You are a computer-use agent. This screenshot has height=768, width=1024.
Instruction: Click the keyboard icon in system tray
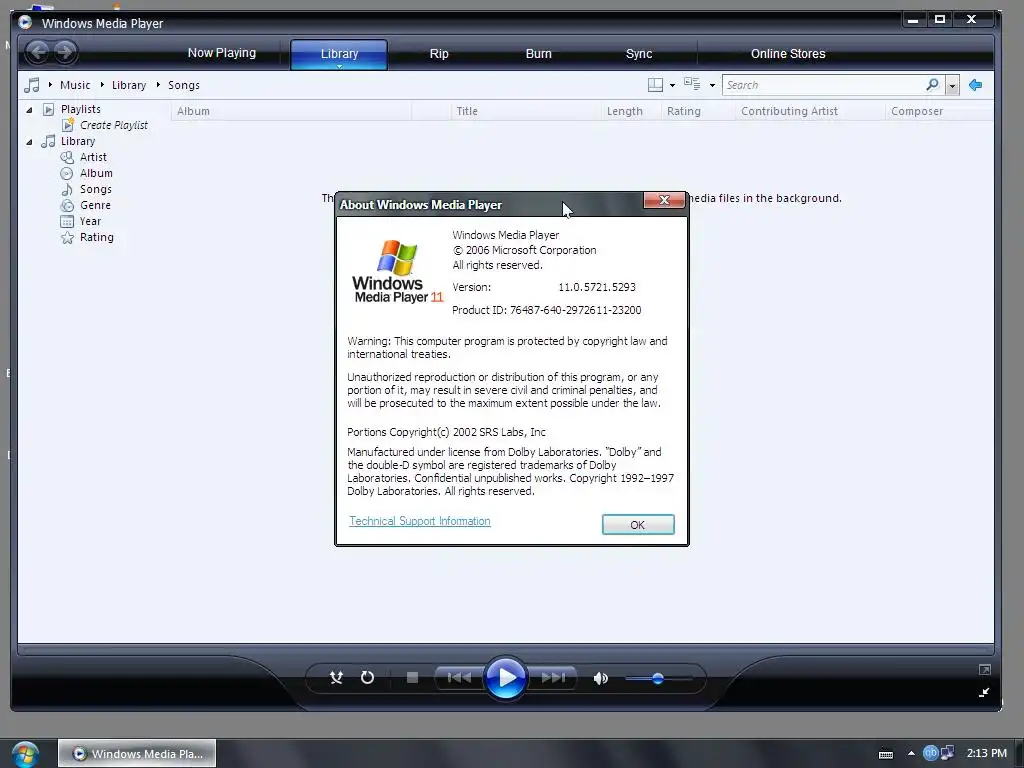point(886,754)
